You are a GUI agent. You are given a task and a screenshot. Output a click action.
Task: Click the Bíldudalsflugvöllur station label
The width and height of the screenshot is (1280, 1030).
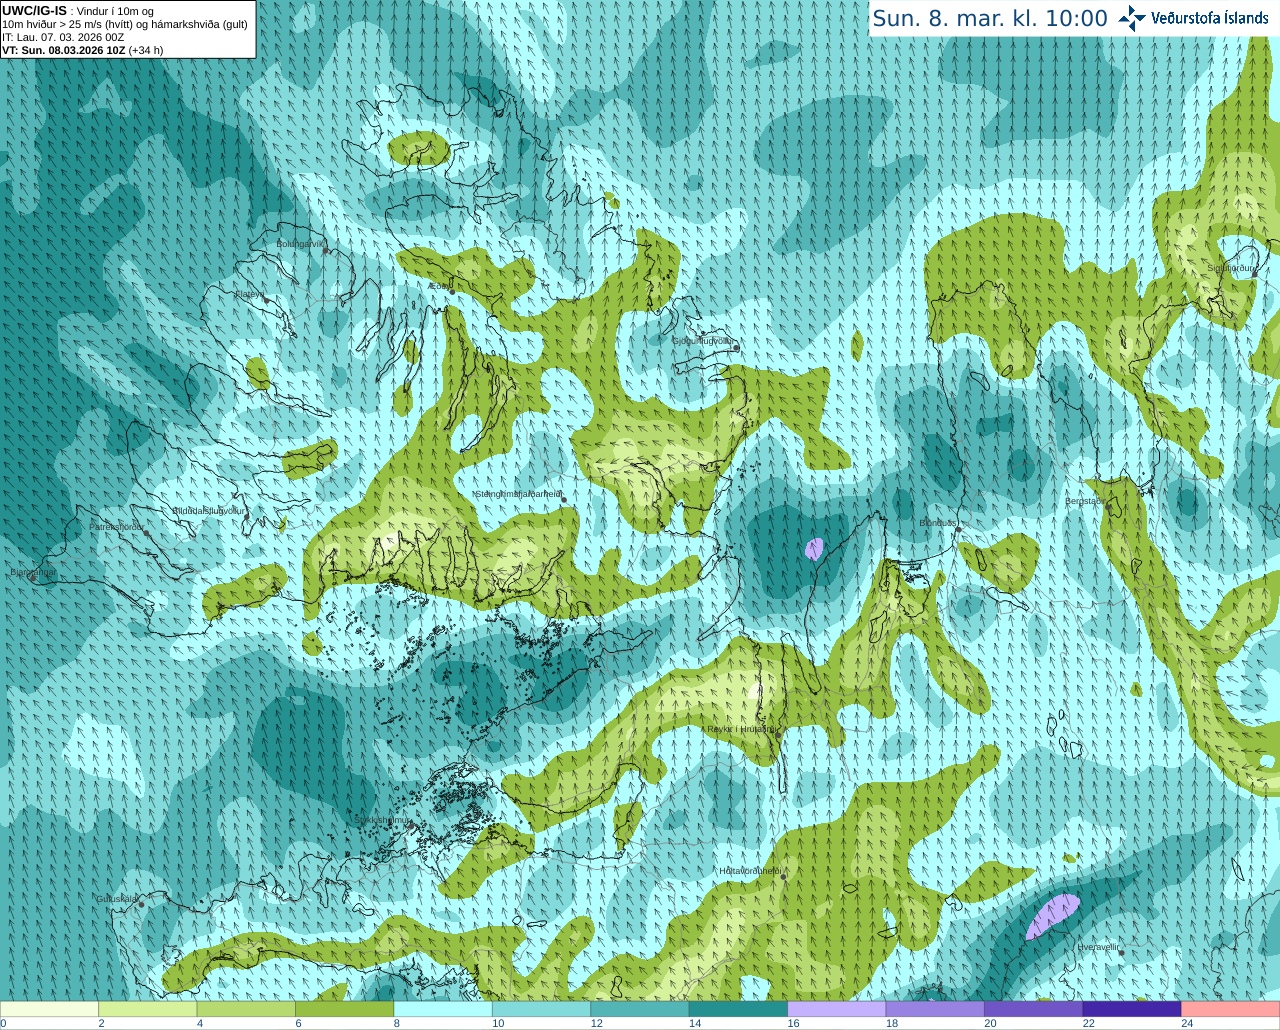(x=208, y=510)
